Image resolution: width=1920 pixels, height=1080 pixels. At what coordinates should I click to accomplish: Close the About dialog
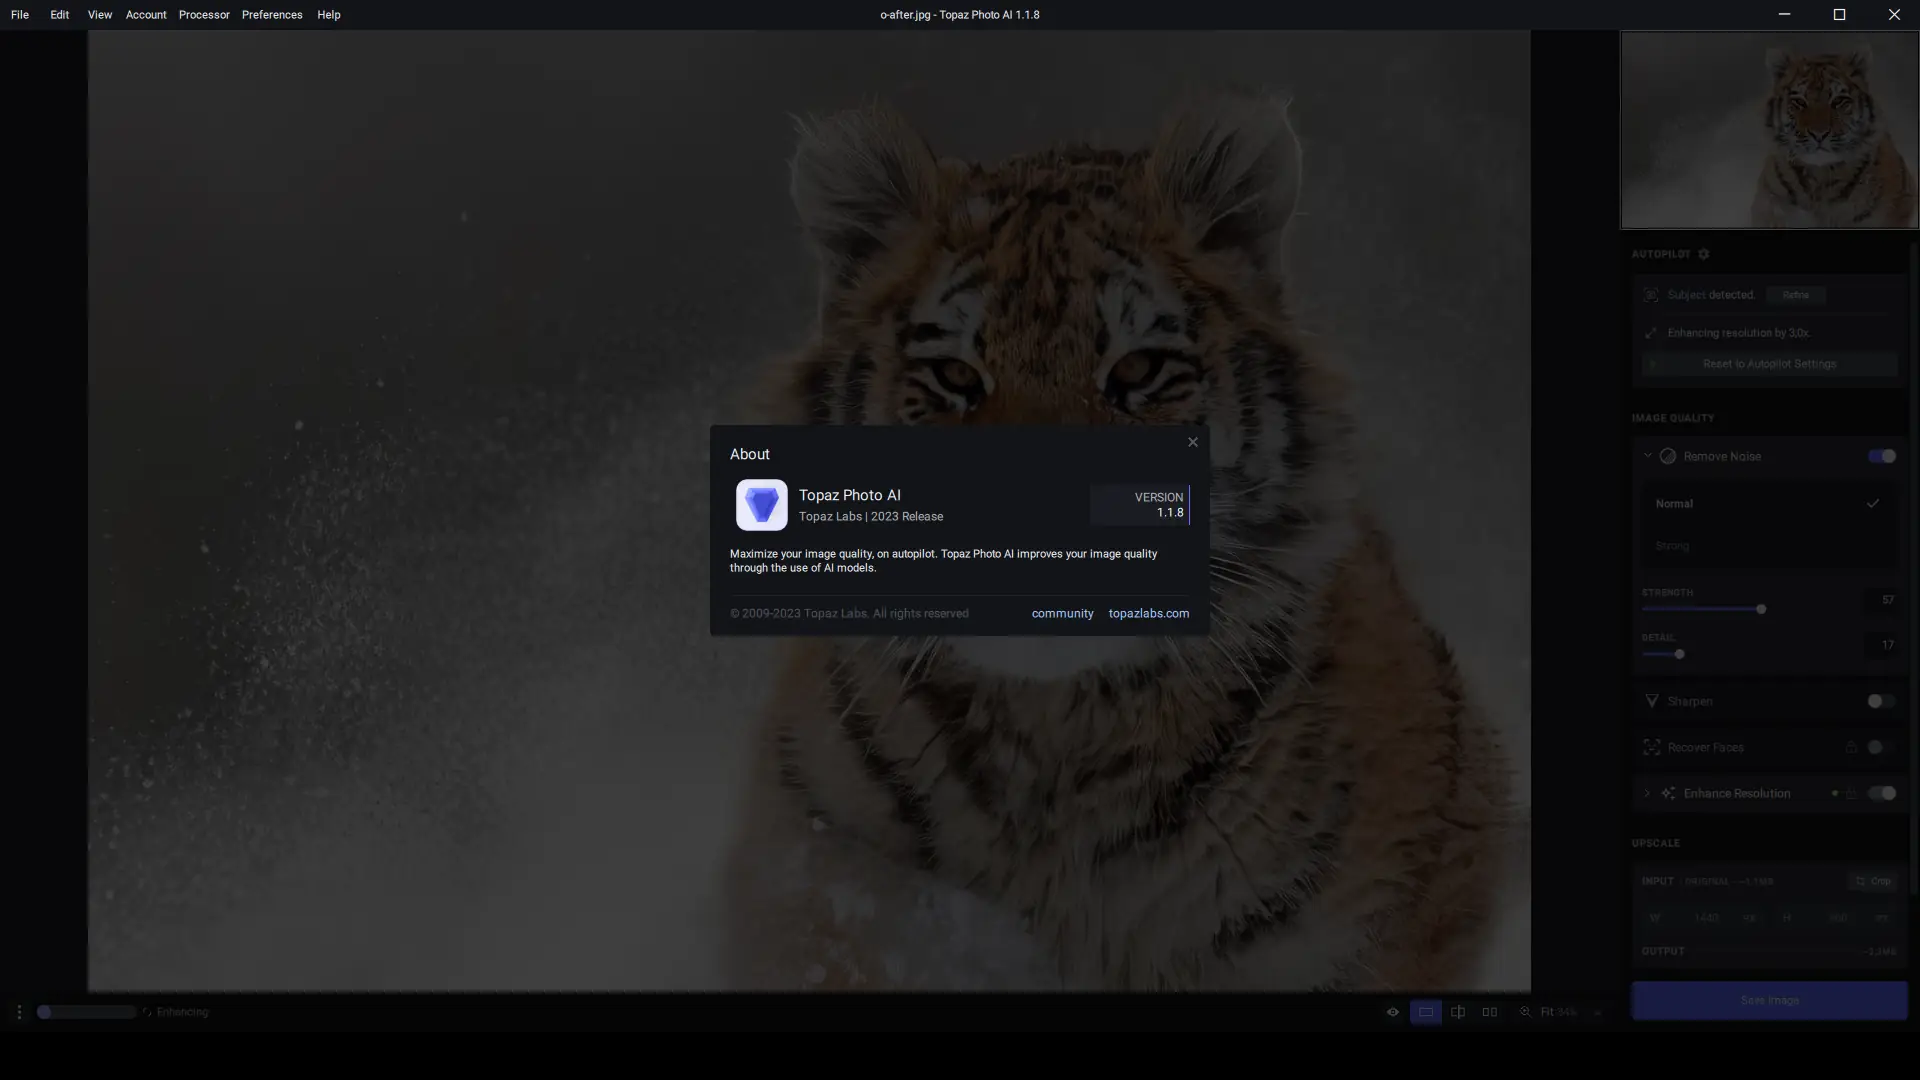pos(1192,442)
